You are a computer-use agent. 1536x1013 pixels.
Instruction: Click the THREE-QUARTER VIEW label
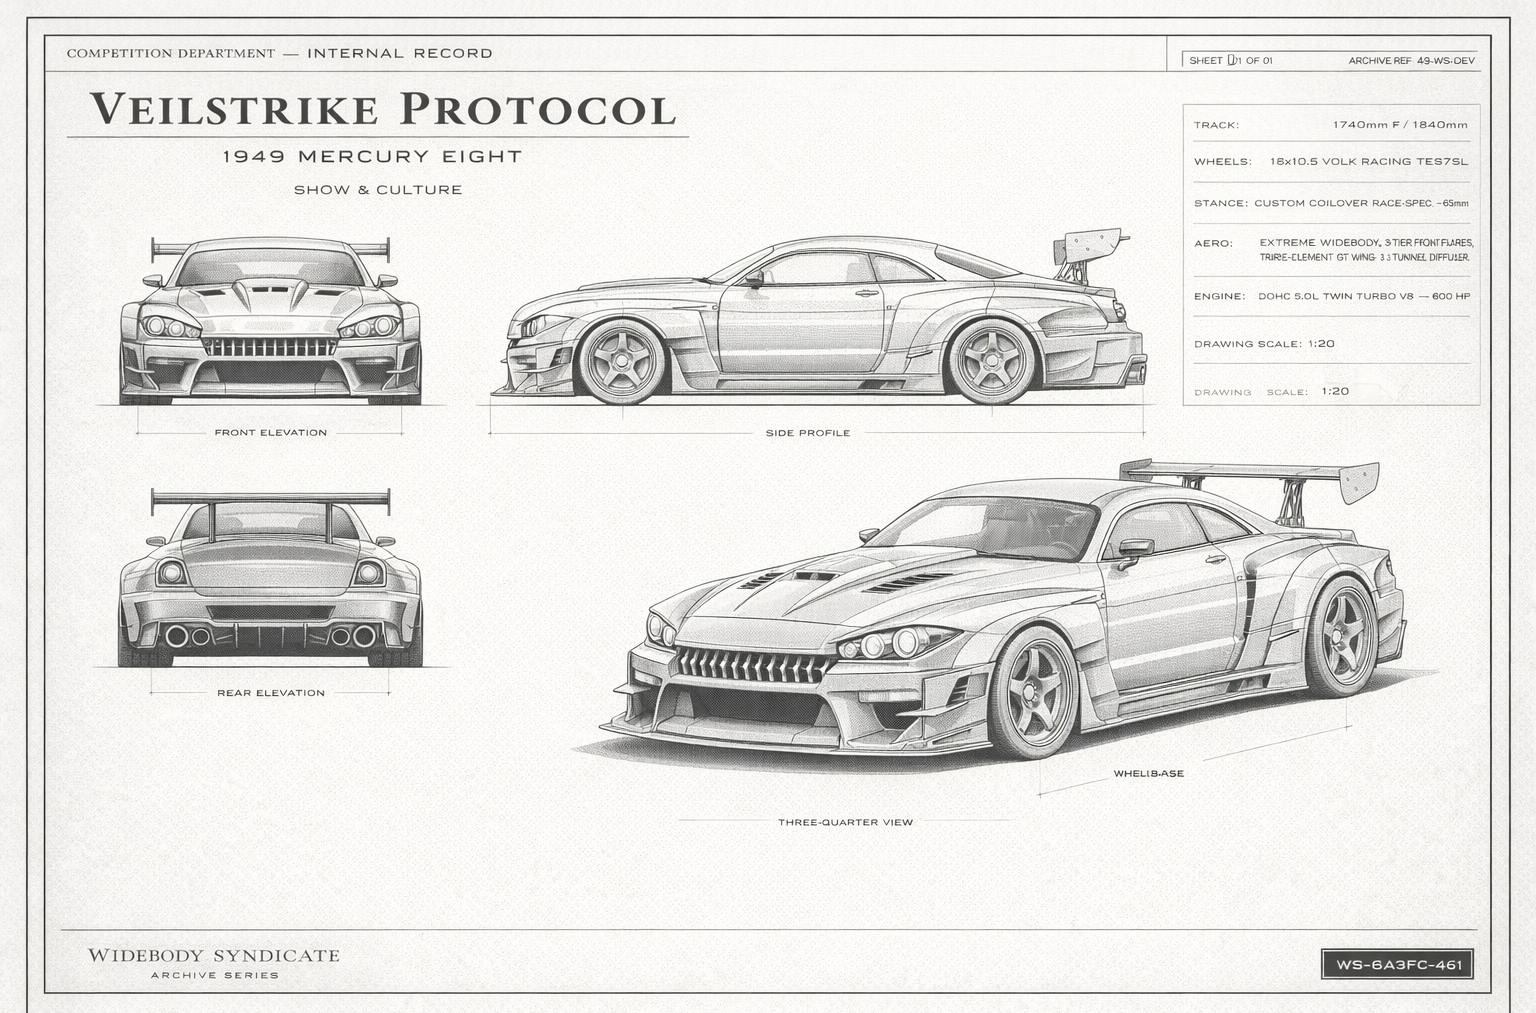(846, 822)
